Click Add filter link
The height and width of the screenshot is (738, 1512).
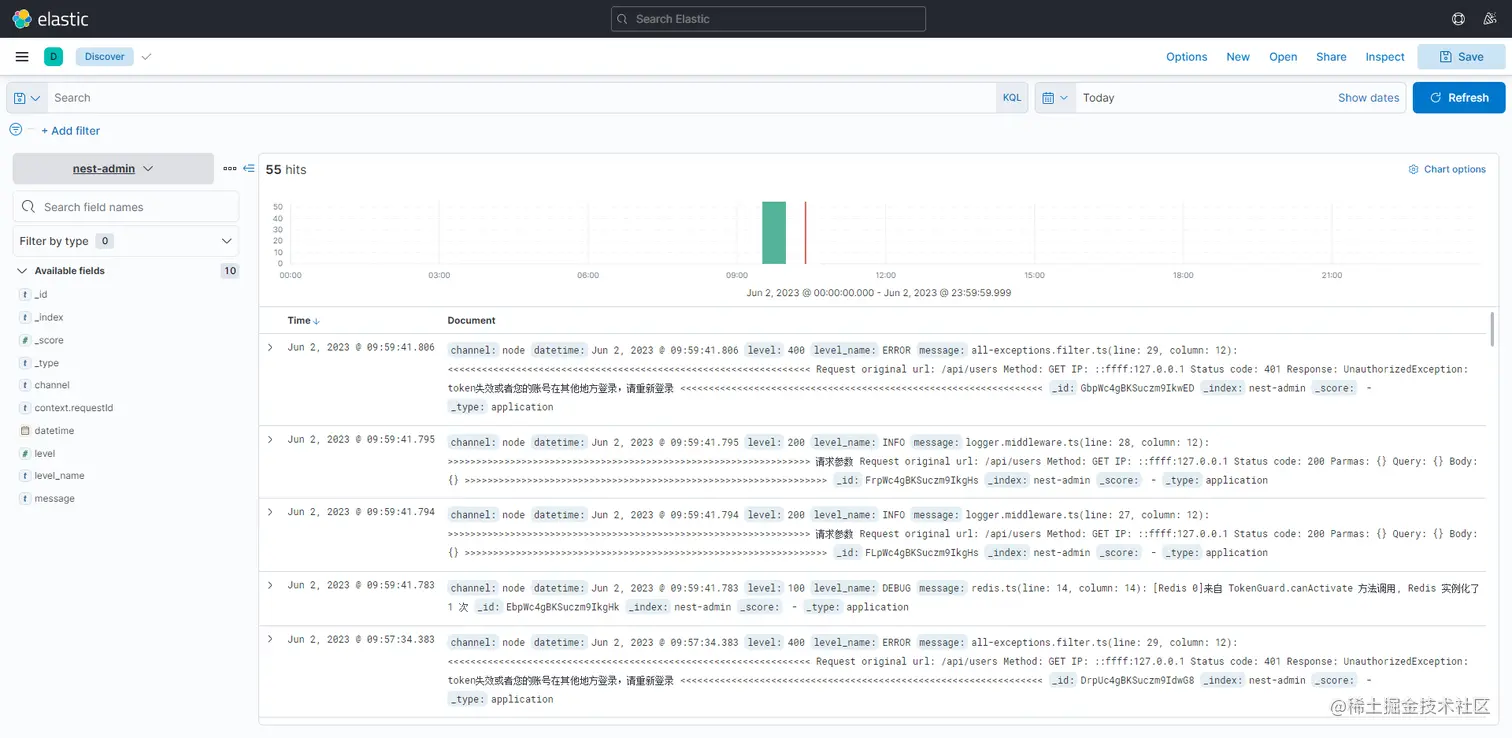click(x=71, y=131)
